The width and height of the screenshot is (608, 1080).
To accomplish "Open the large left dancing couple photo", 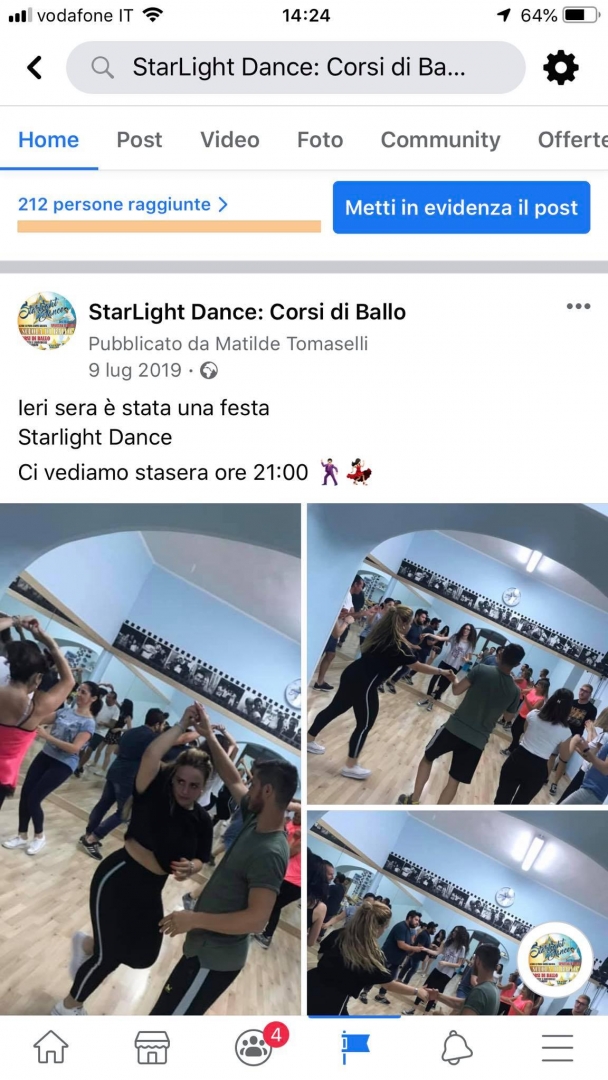I will pos(150,759).
